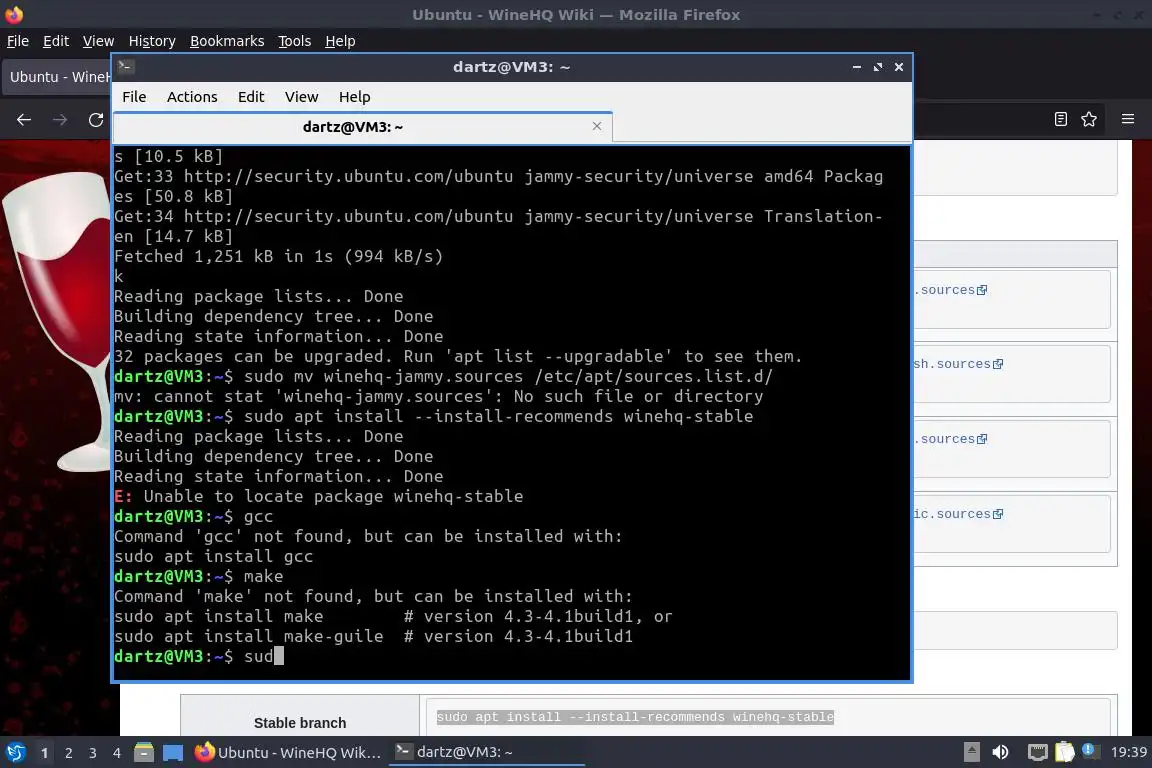Click the 'sudo apt install make-guile' line
This screenshot has width=1152, height=768.
(373, 636)
